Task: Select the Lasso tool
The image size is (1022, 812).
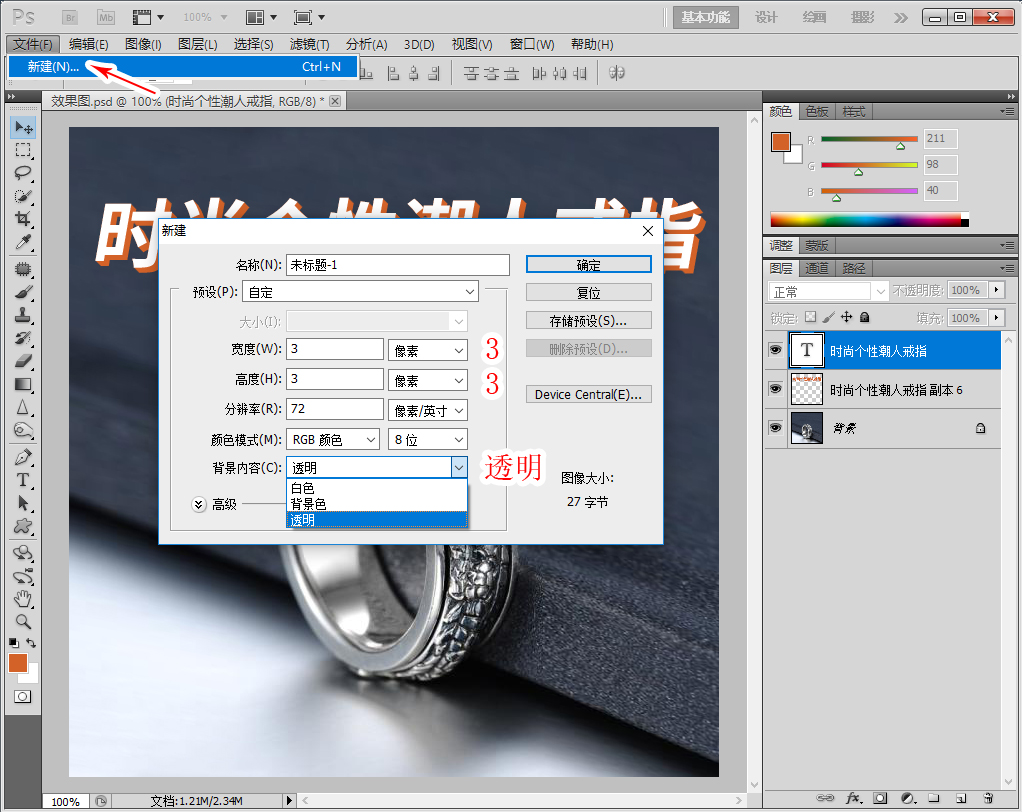Action: tap(23, 173)
